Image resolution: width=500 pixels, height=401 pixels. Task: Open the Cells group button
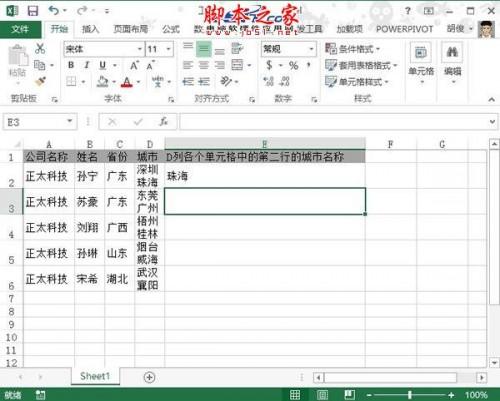421,63
